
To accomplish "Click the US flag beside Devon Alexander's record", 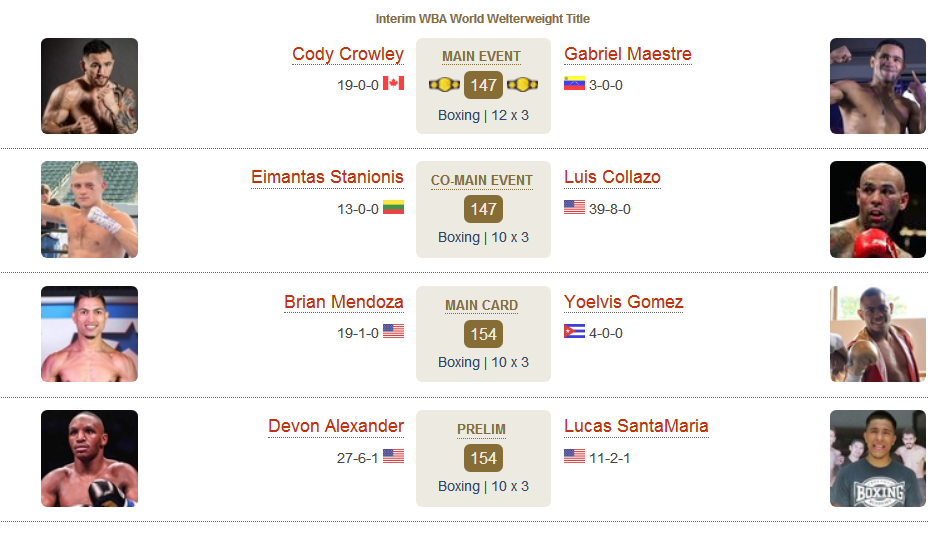I will 393,456.
